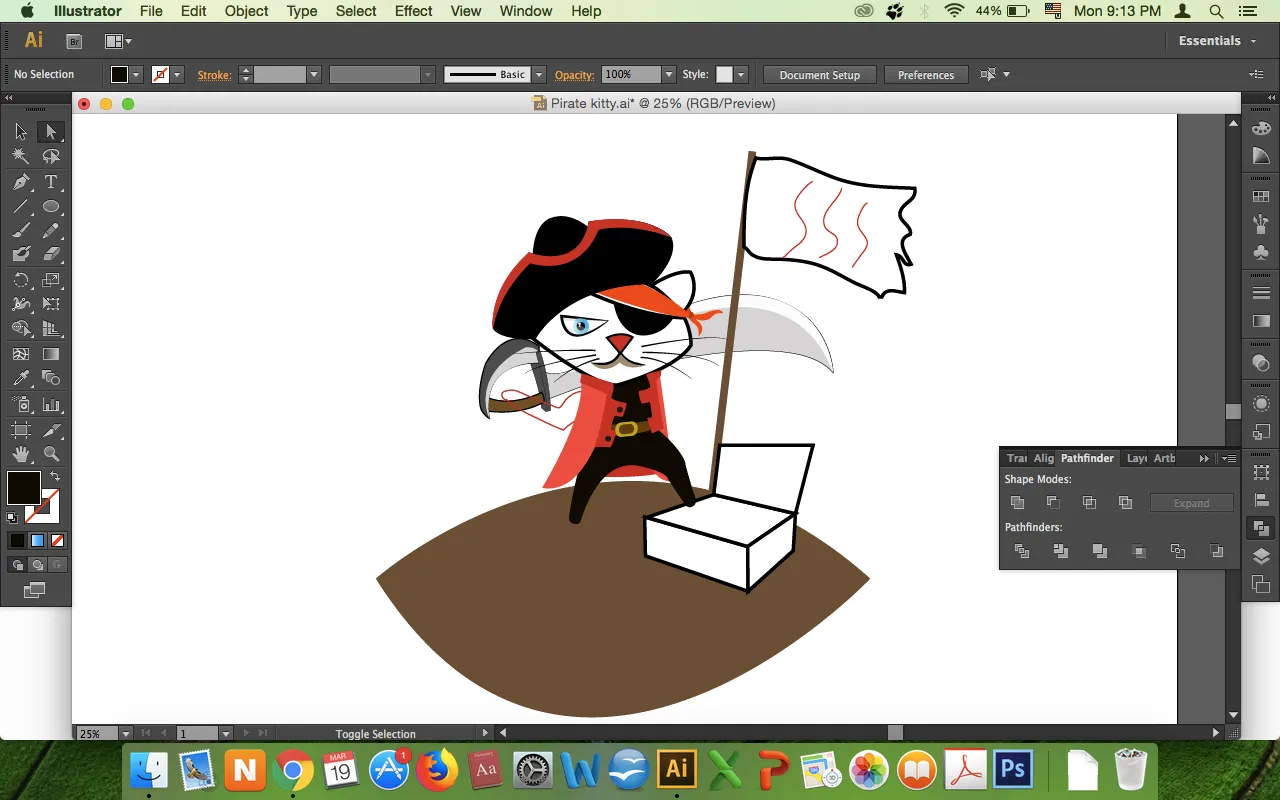This screenshot has width=1280, height=800.
Task: Click the Opacity panel link
Action: 575,75
